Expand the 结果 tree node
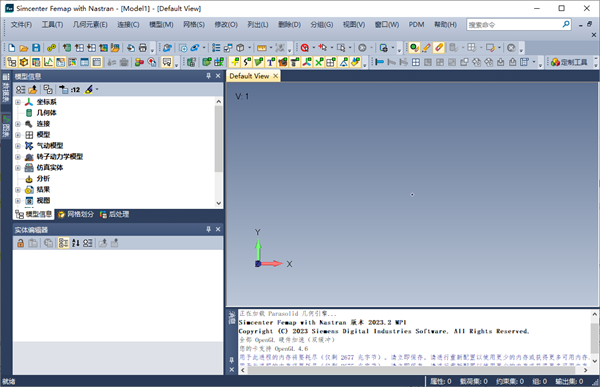The width and height of the screenshot is (600, 387). pos(18,190)
